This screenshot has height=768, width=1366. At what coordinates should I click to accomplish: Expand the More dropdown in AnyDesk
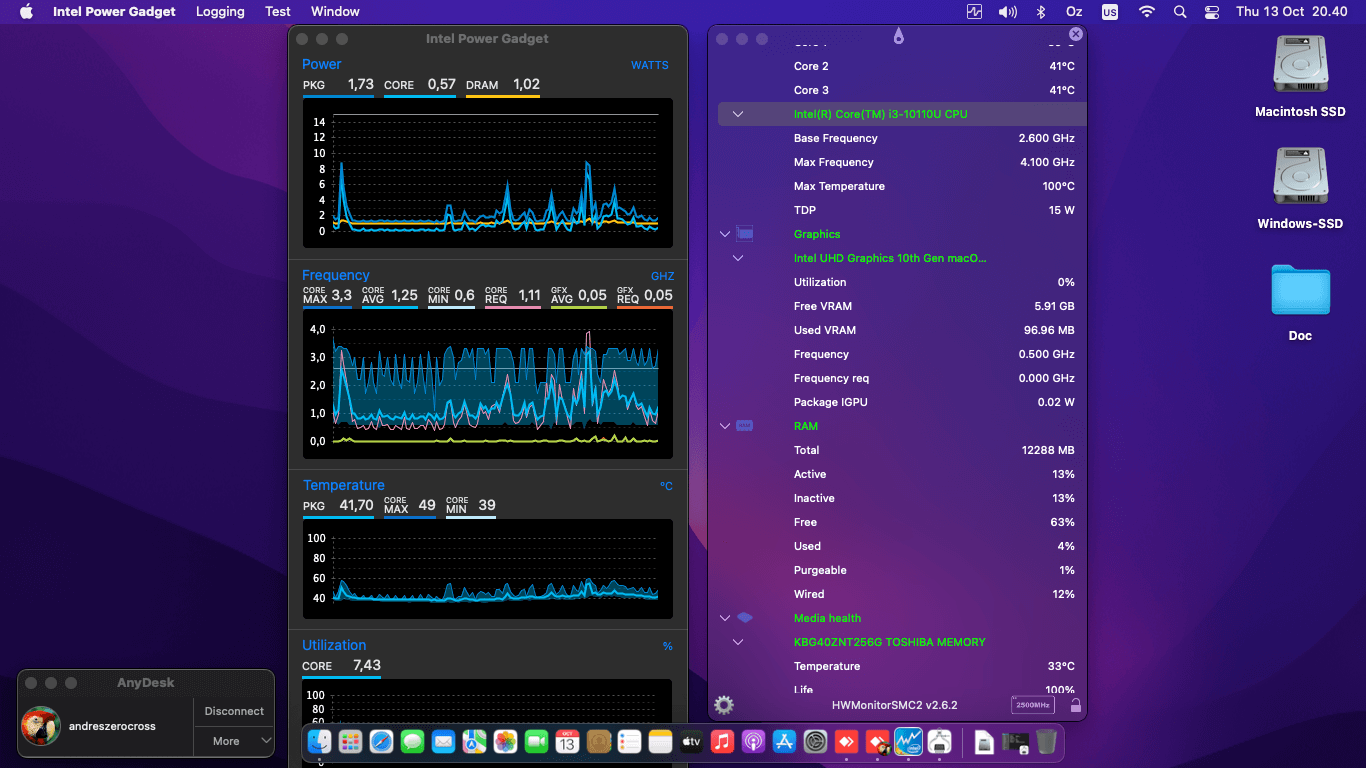tap(233, 741)
